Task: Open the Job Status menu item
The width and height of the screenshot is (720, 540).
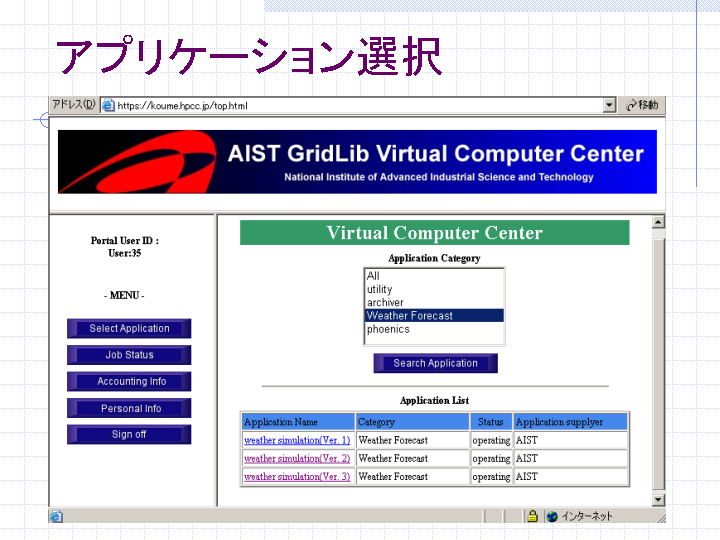Action: 129,355
